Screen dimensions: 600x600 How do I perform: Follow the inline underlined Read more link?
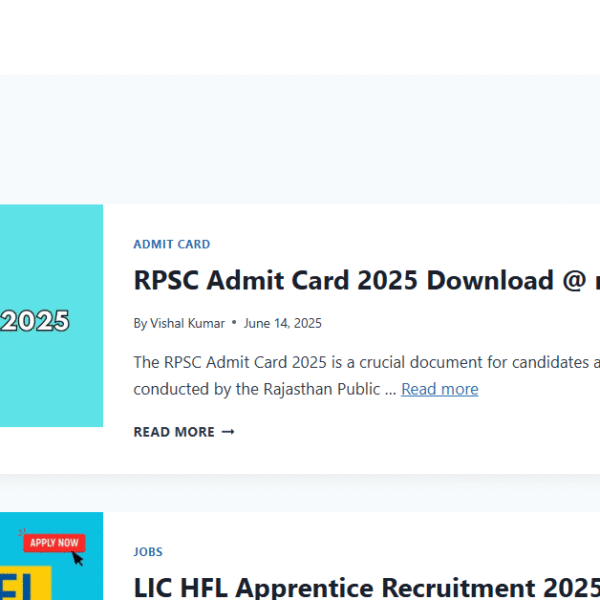tap(440, 389)
